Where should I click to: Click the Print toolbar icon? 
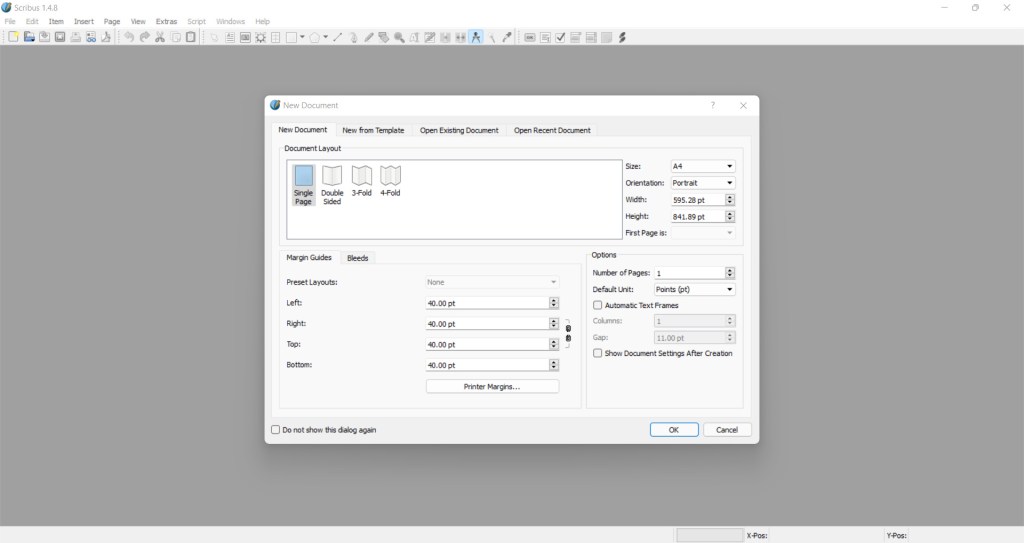76,37
